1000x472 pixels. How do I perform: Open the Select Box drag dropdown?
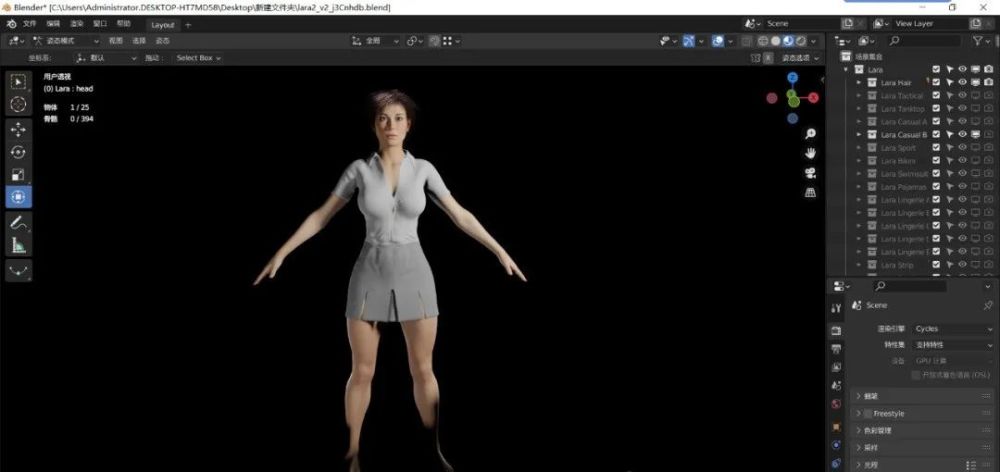click(198, 57)
